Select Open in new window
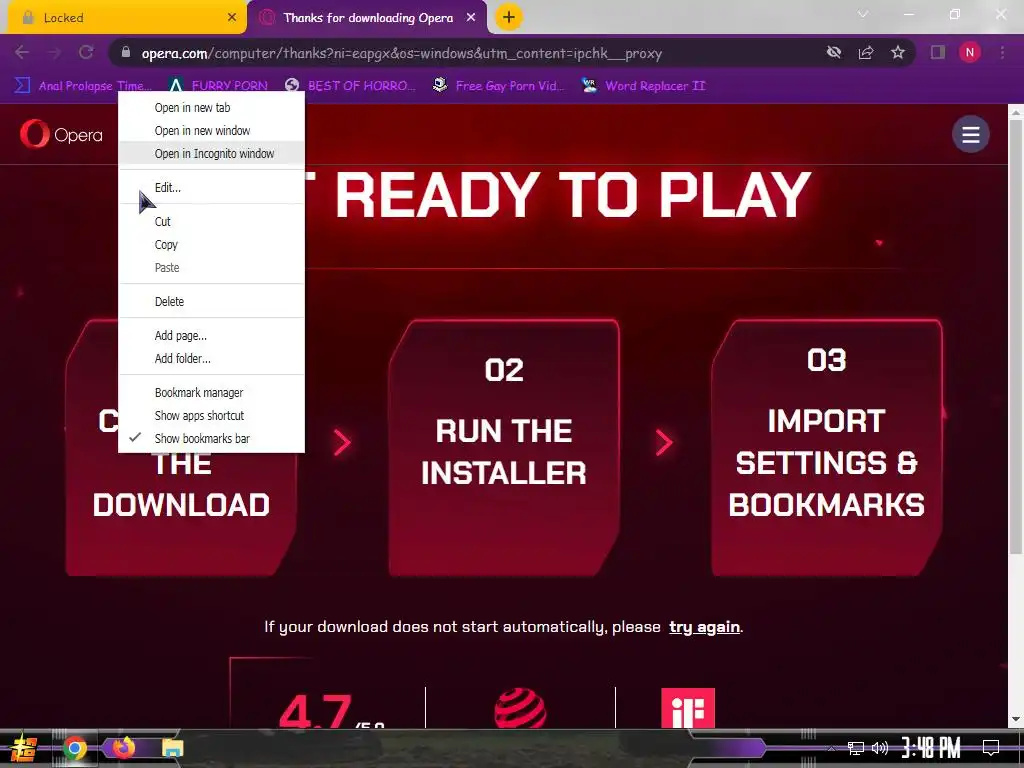Screen dimensions: 1024x768 211,131
